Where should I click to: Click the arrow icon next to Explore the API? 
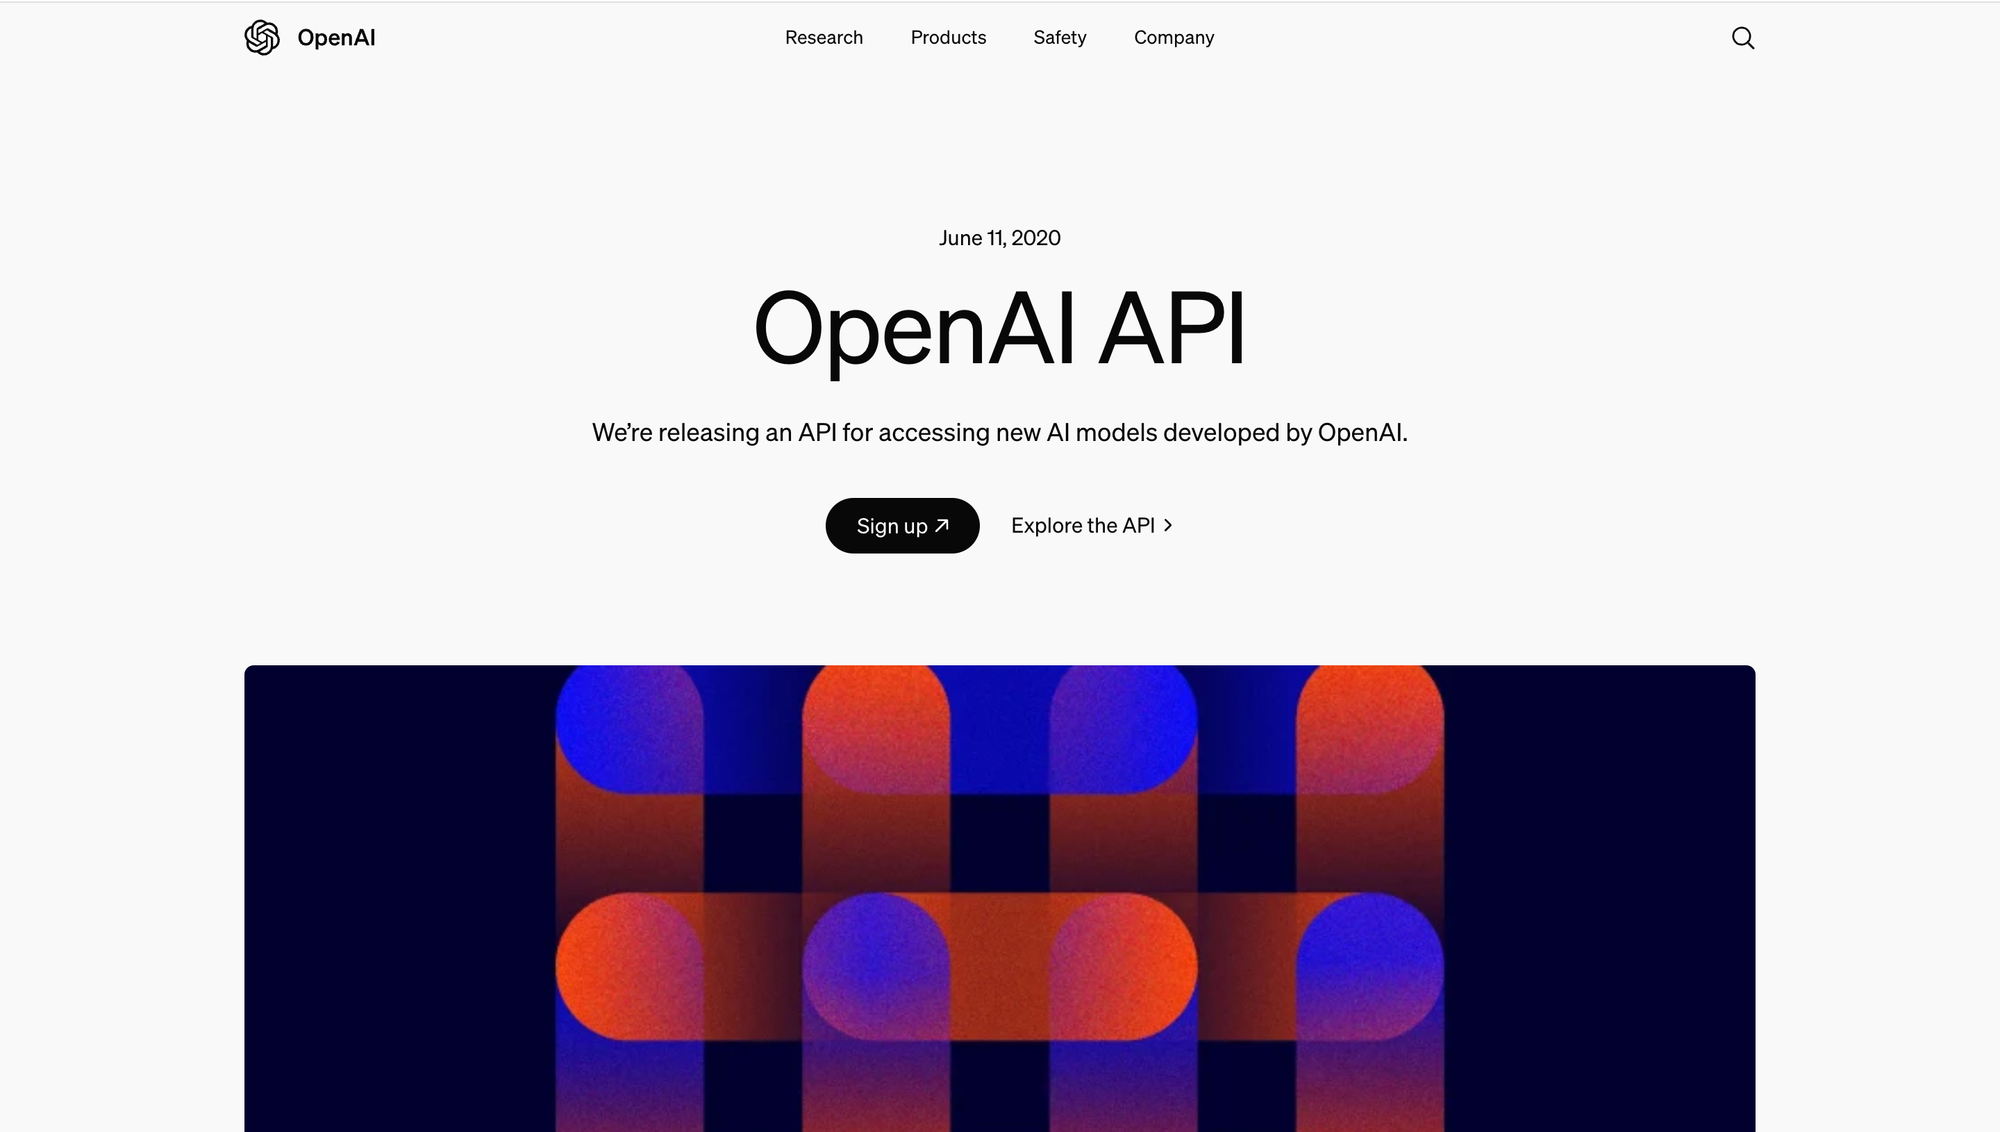click(1170, 525)
